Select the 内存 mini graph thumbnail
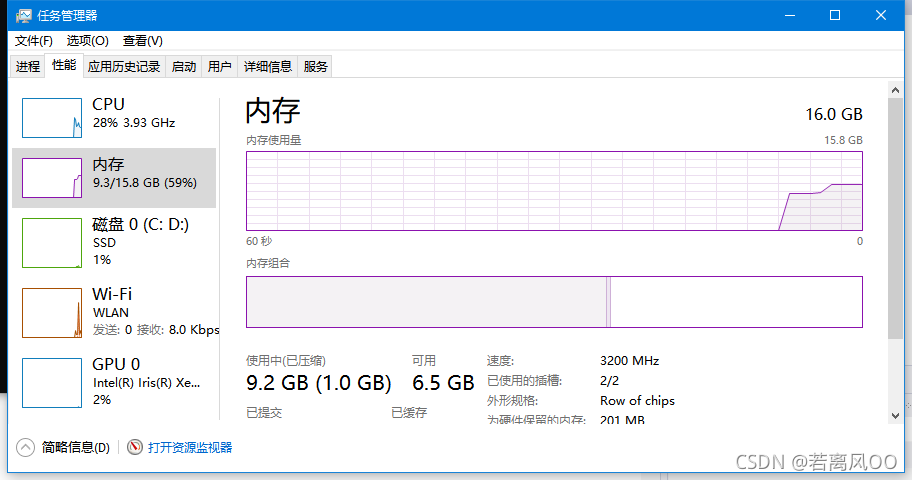 [x=52, y=178]
